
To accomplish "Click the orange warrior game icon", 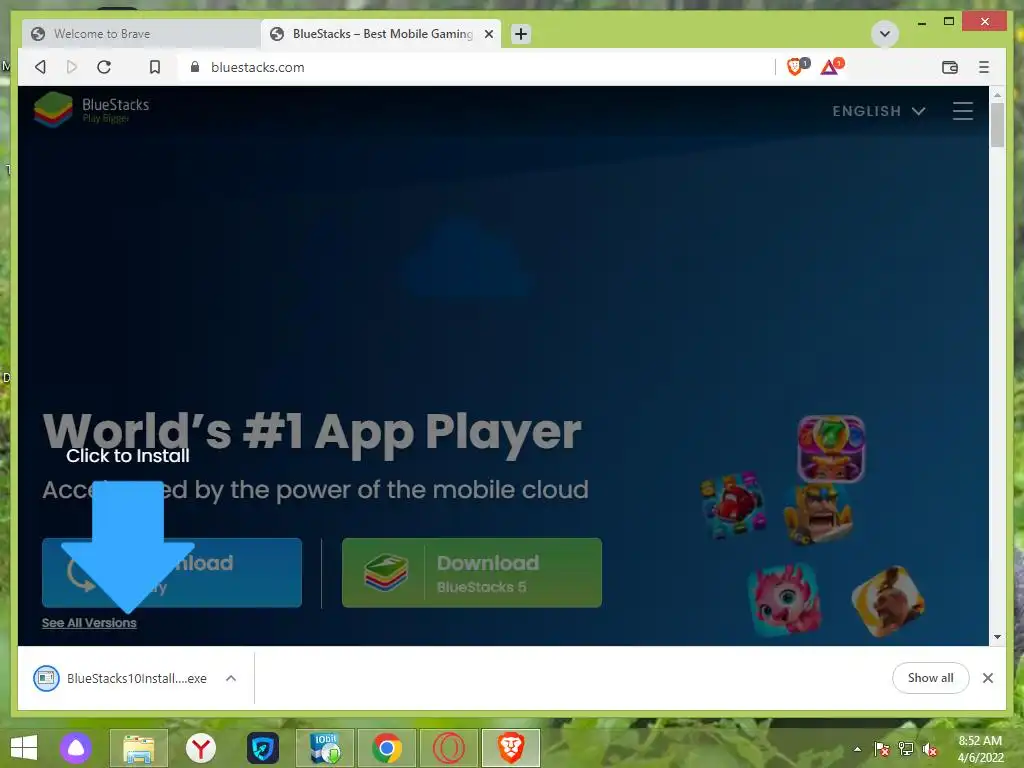I will pos(888,600).
